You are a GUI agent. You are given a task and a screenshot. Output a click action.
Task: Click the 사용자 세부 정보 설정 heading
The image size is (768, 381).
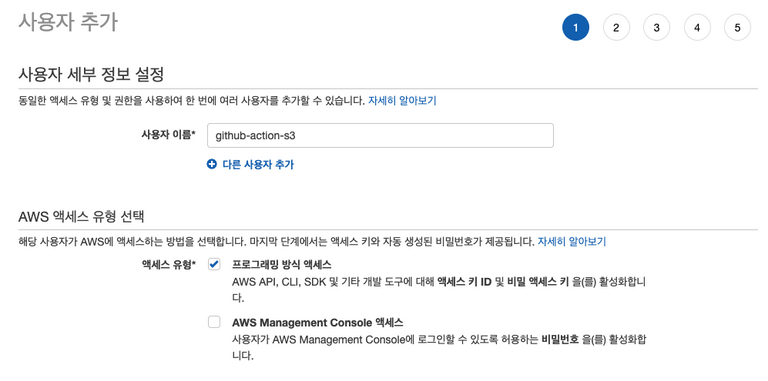[91, 75]
